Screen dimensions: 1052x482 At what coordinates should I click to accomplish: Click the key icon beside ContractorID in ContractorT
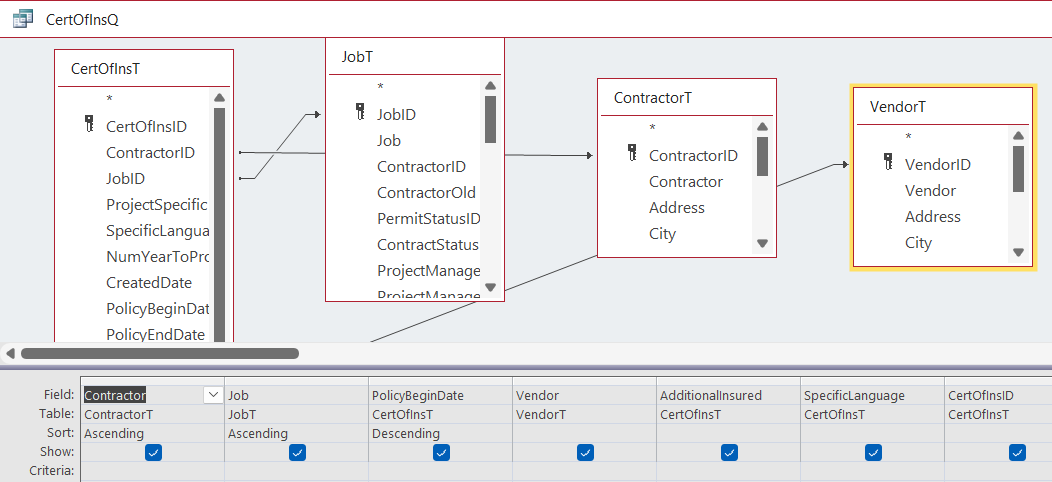pos(632,154)
